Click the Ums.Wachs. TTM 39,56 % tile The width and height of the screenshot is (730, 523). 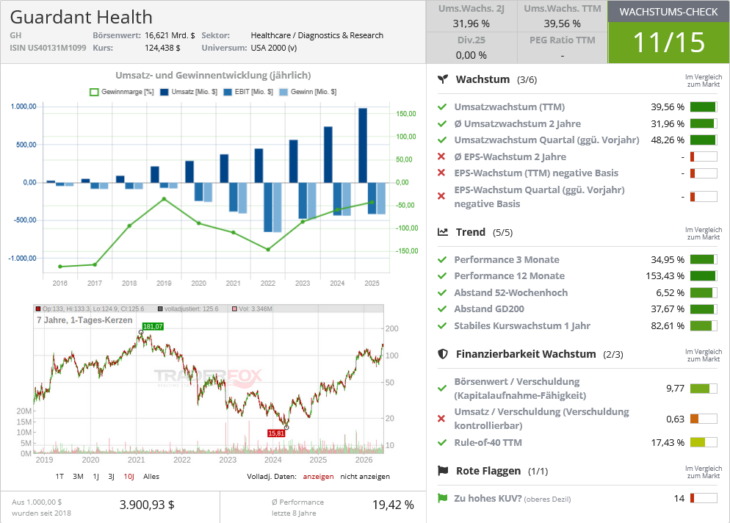click(x=562, y=16)
